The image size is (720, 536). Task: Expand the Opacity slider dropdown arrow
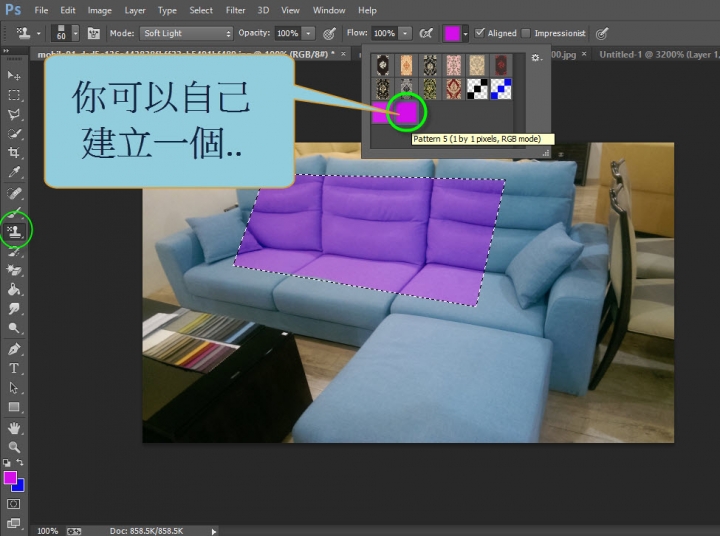(308, 33)
